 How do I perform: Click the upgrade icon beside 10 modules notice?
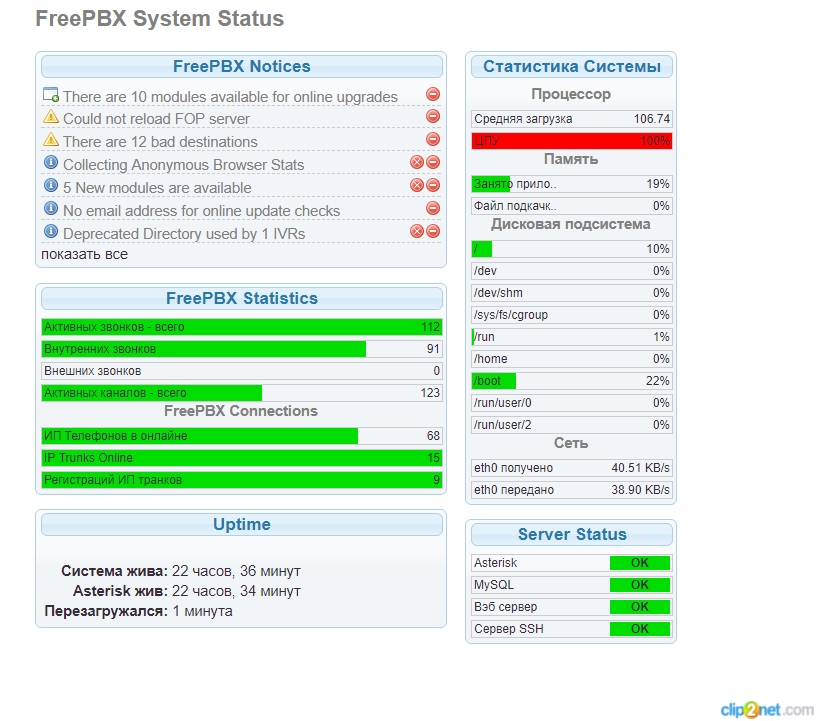tap(51, 95)
